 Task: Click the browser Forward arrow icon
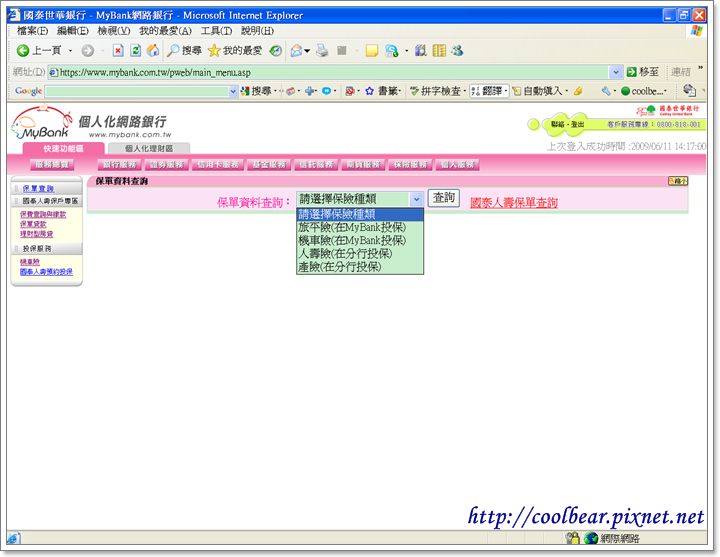[87, 51]
